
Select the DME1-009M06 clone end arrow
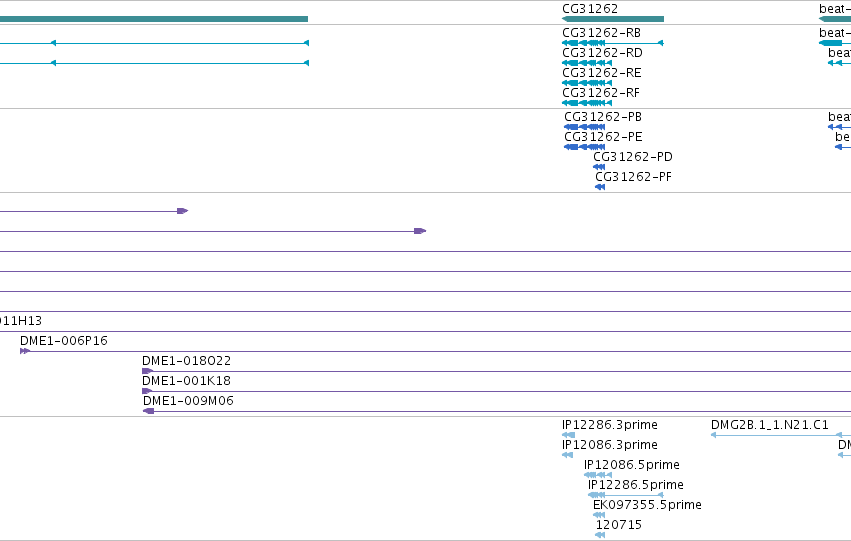tap(149, 411)
